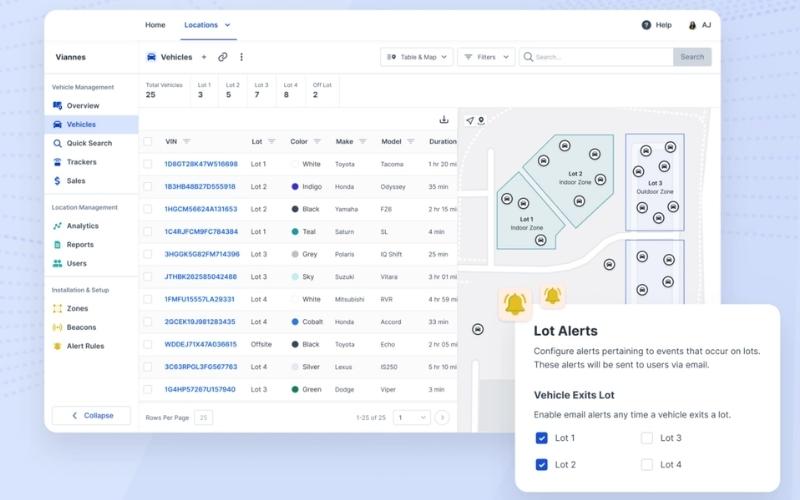Open VIN link 1C4RJFCM9FC784384
The image size is (800, 500).
coord(201,232)
